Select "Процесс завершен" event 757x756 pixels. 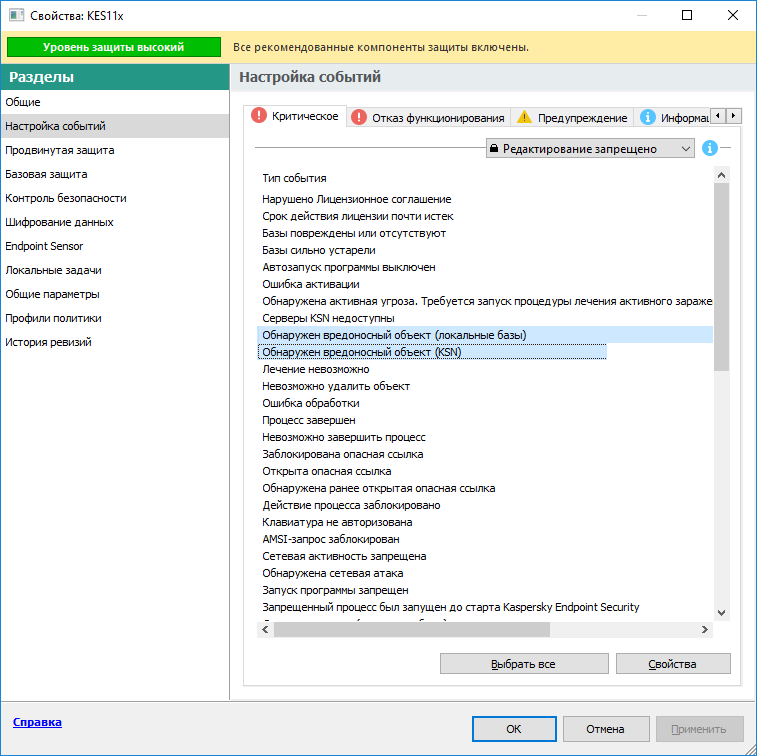pyautogui.click(x=485, y=420)
